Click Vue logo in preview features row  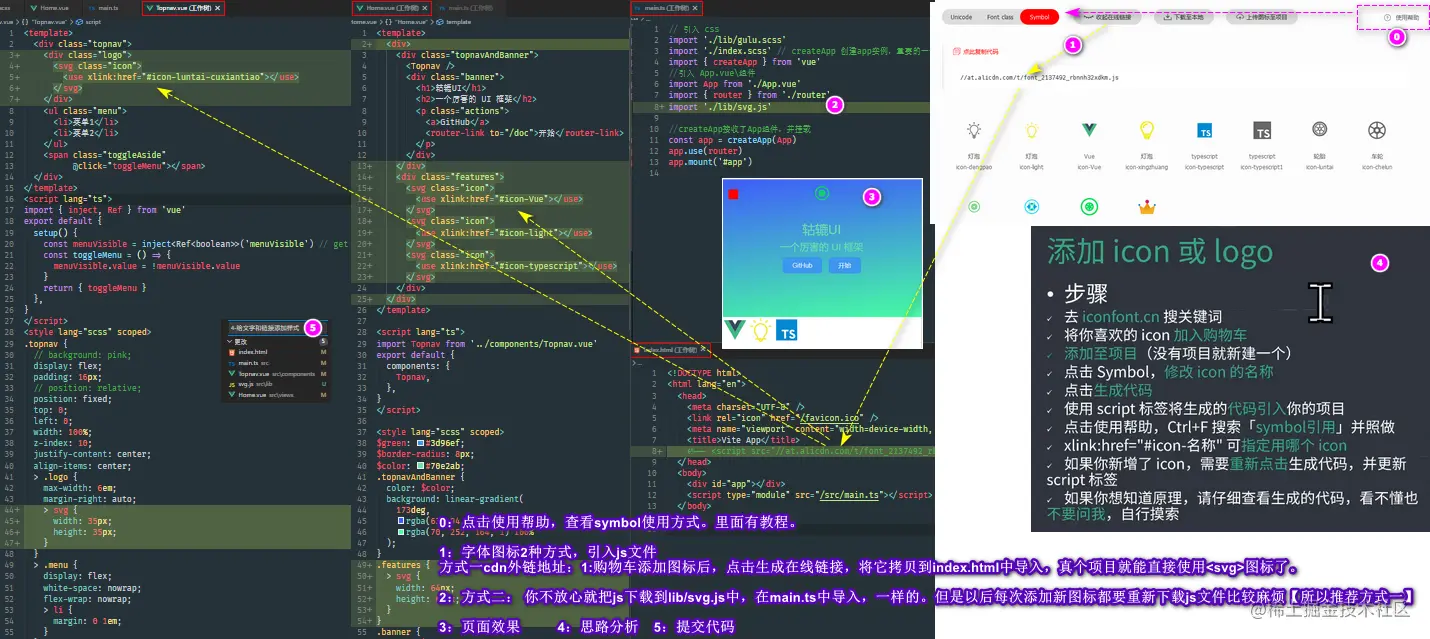[x=735, y=331]
